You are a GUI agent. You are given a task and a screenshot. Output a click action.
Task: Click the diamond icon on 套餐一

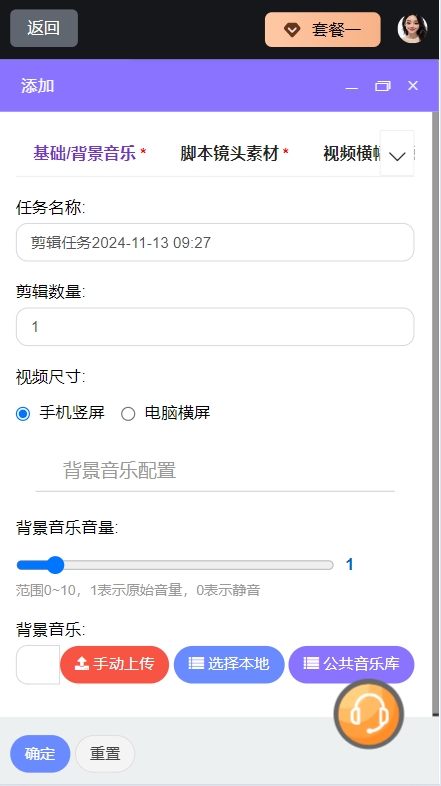tap(292, 30)
